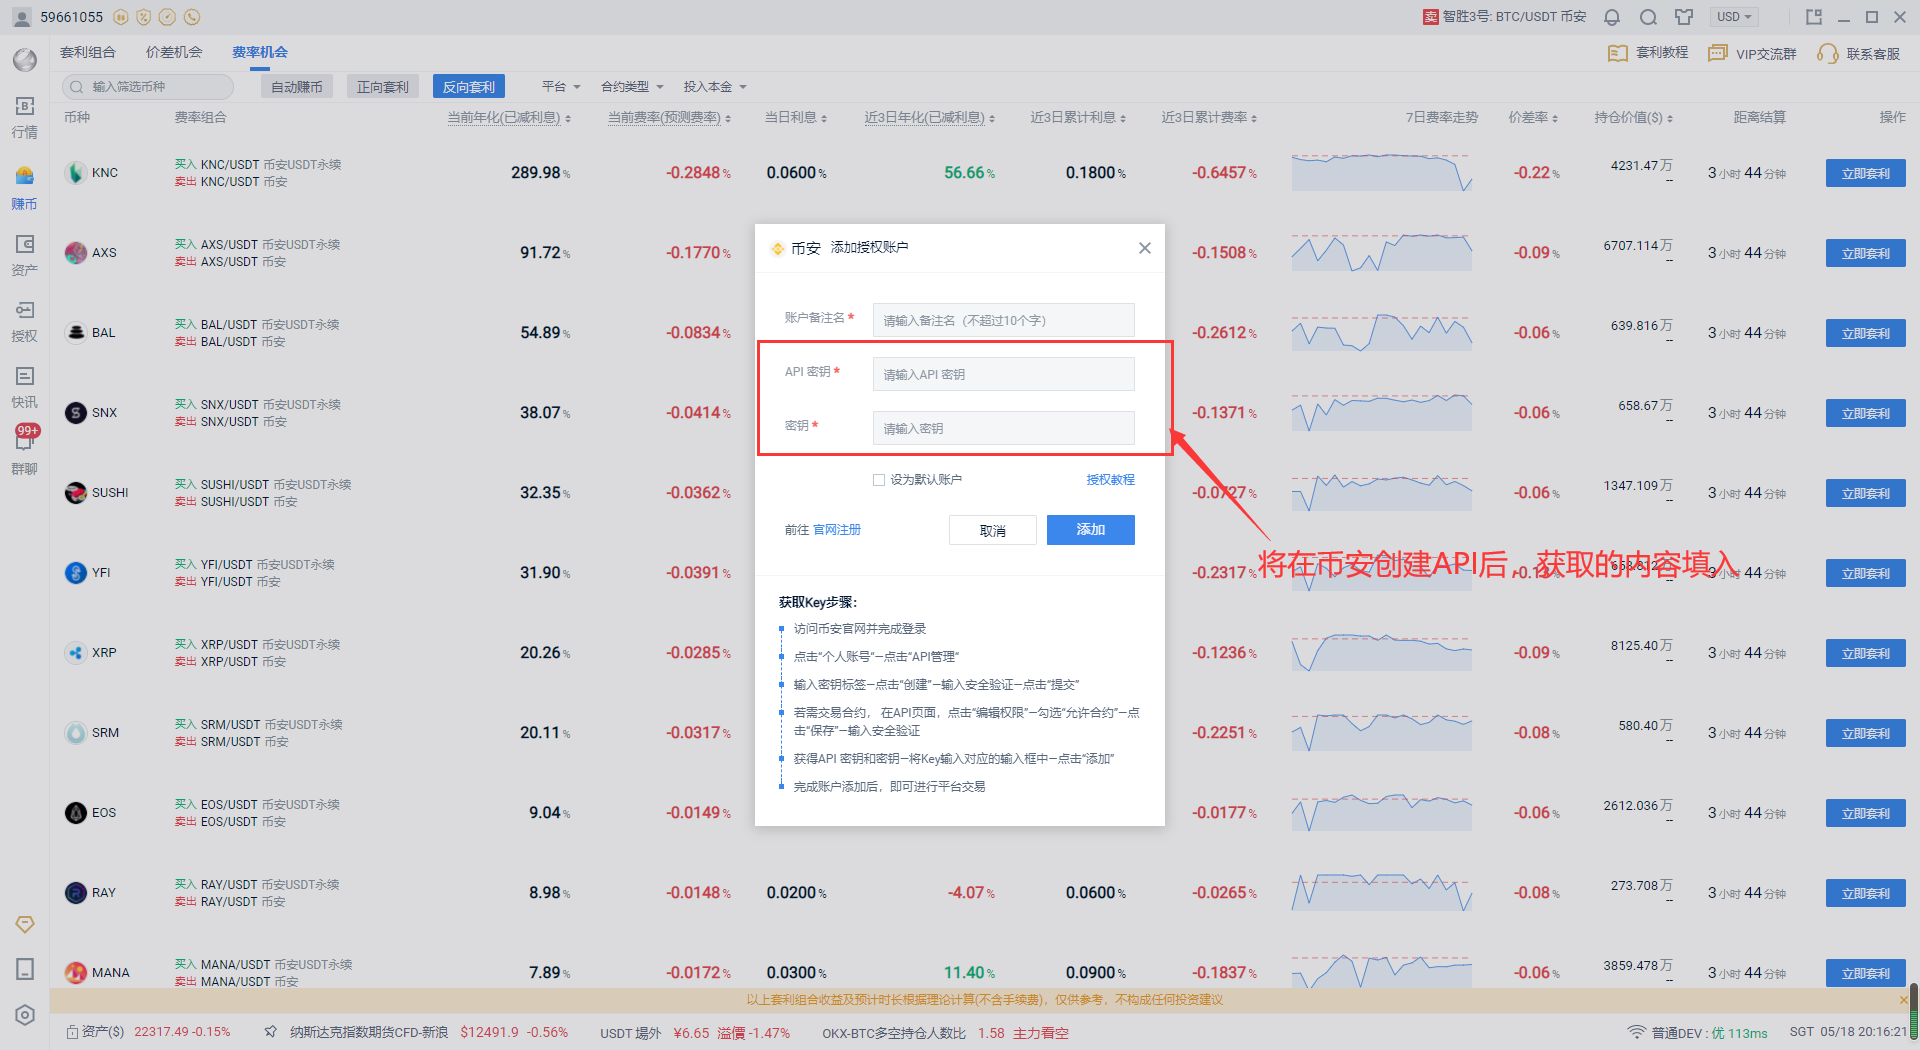Sort by 当前年化(已减利息) column
The width and height of the screenshot is (1920, 1050).
[509, 118]
